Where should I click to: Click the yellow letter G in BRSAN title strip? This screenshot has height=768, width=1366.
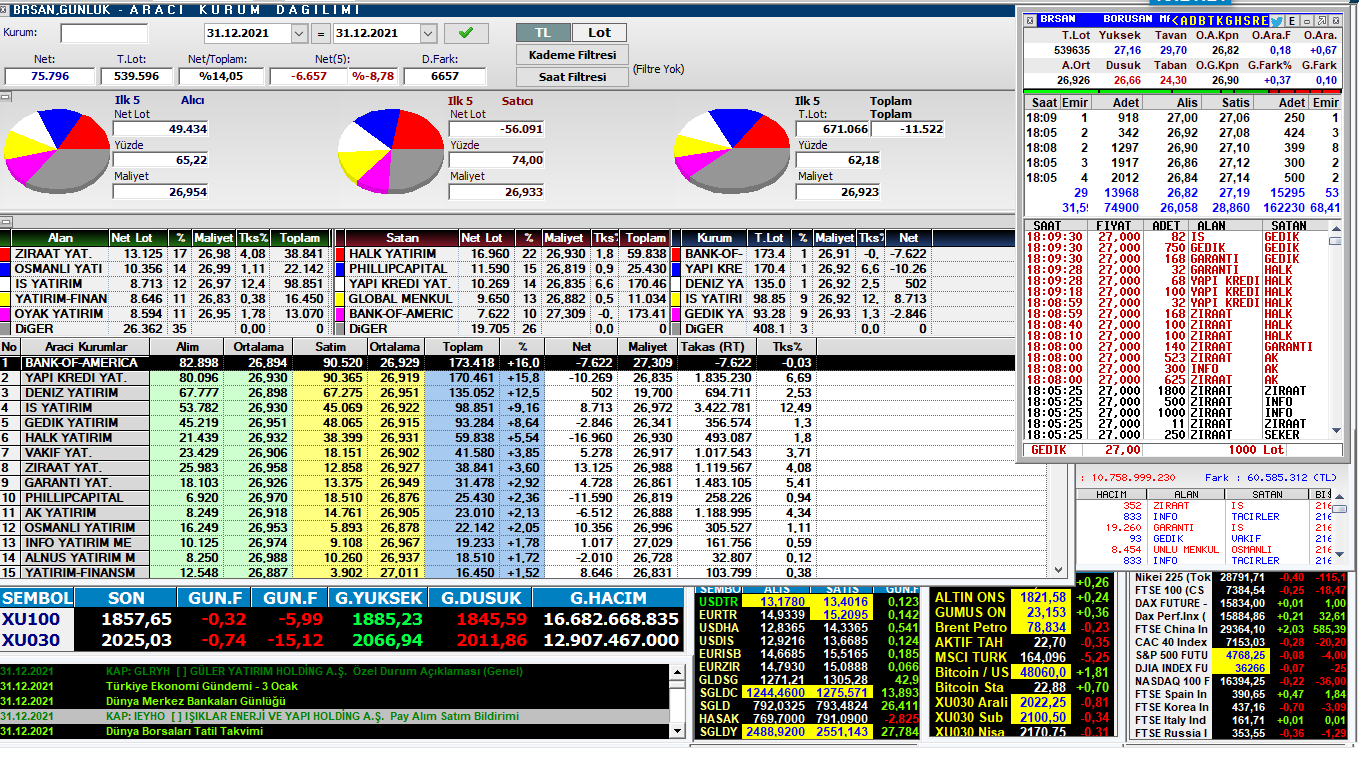pyautogui.click(x=1228, y=20)
